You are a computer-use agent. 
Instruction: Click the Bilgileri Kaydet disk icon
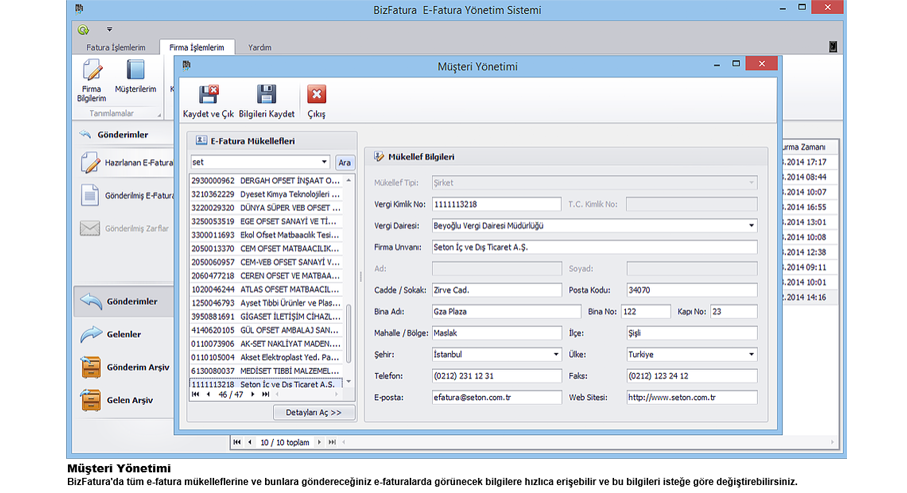266,95
